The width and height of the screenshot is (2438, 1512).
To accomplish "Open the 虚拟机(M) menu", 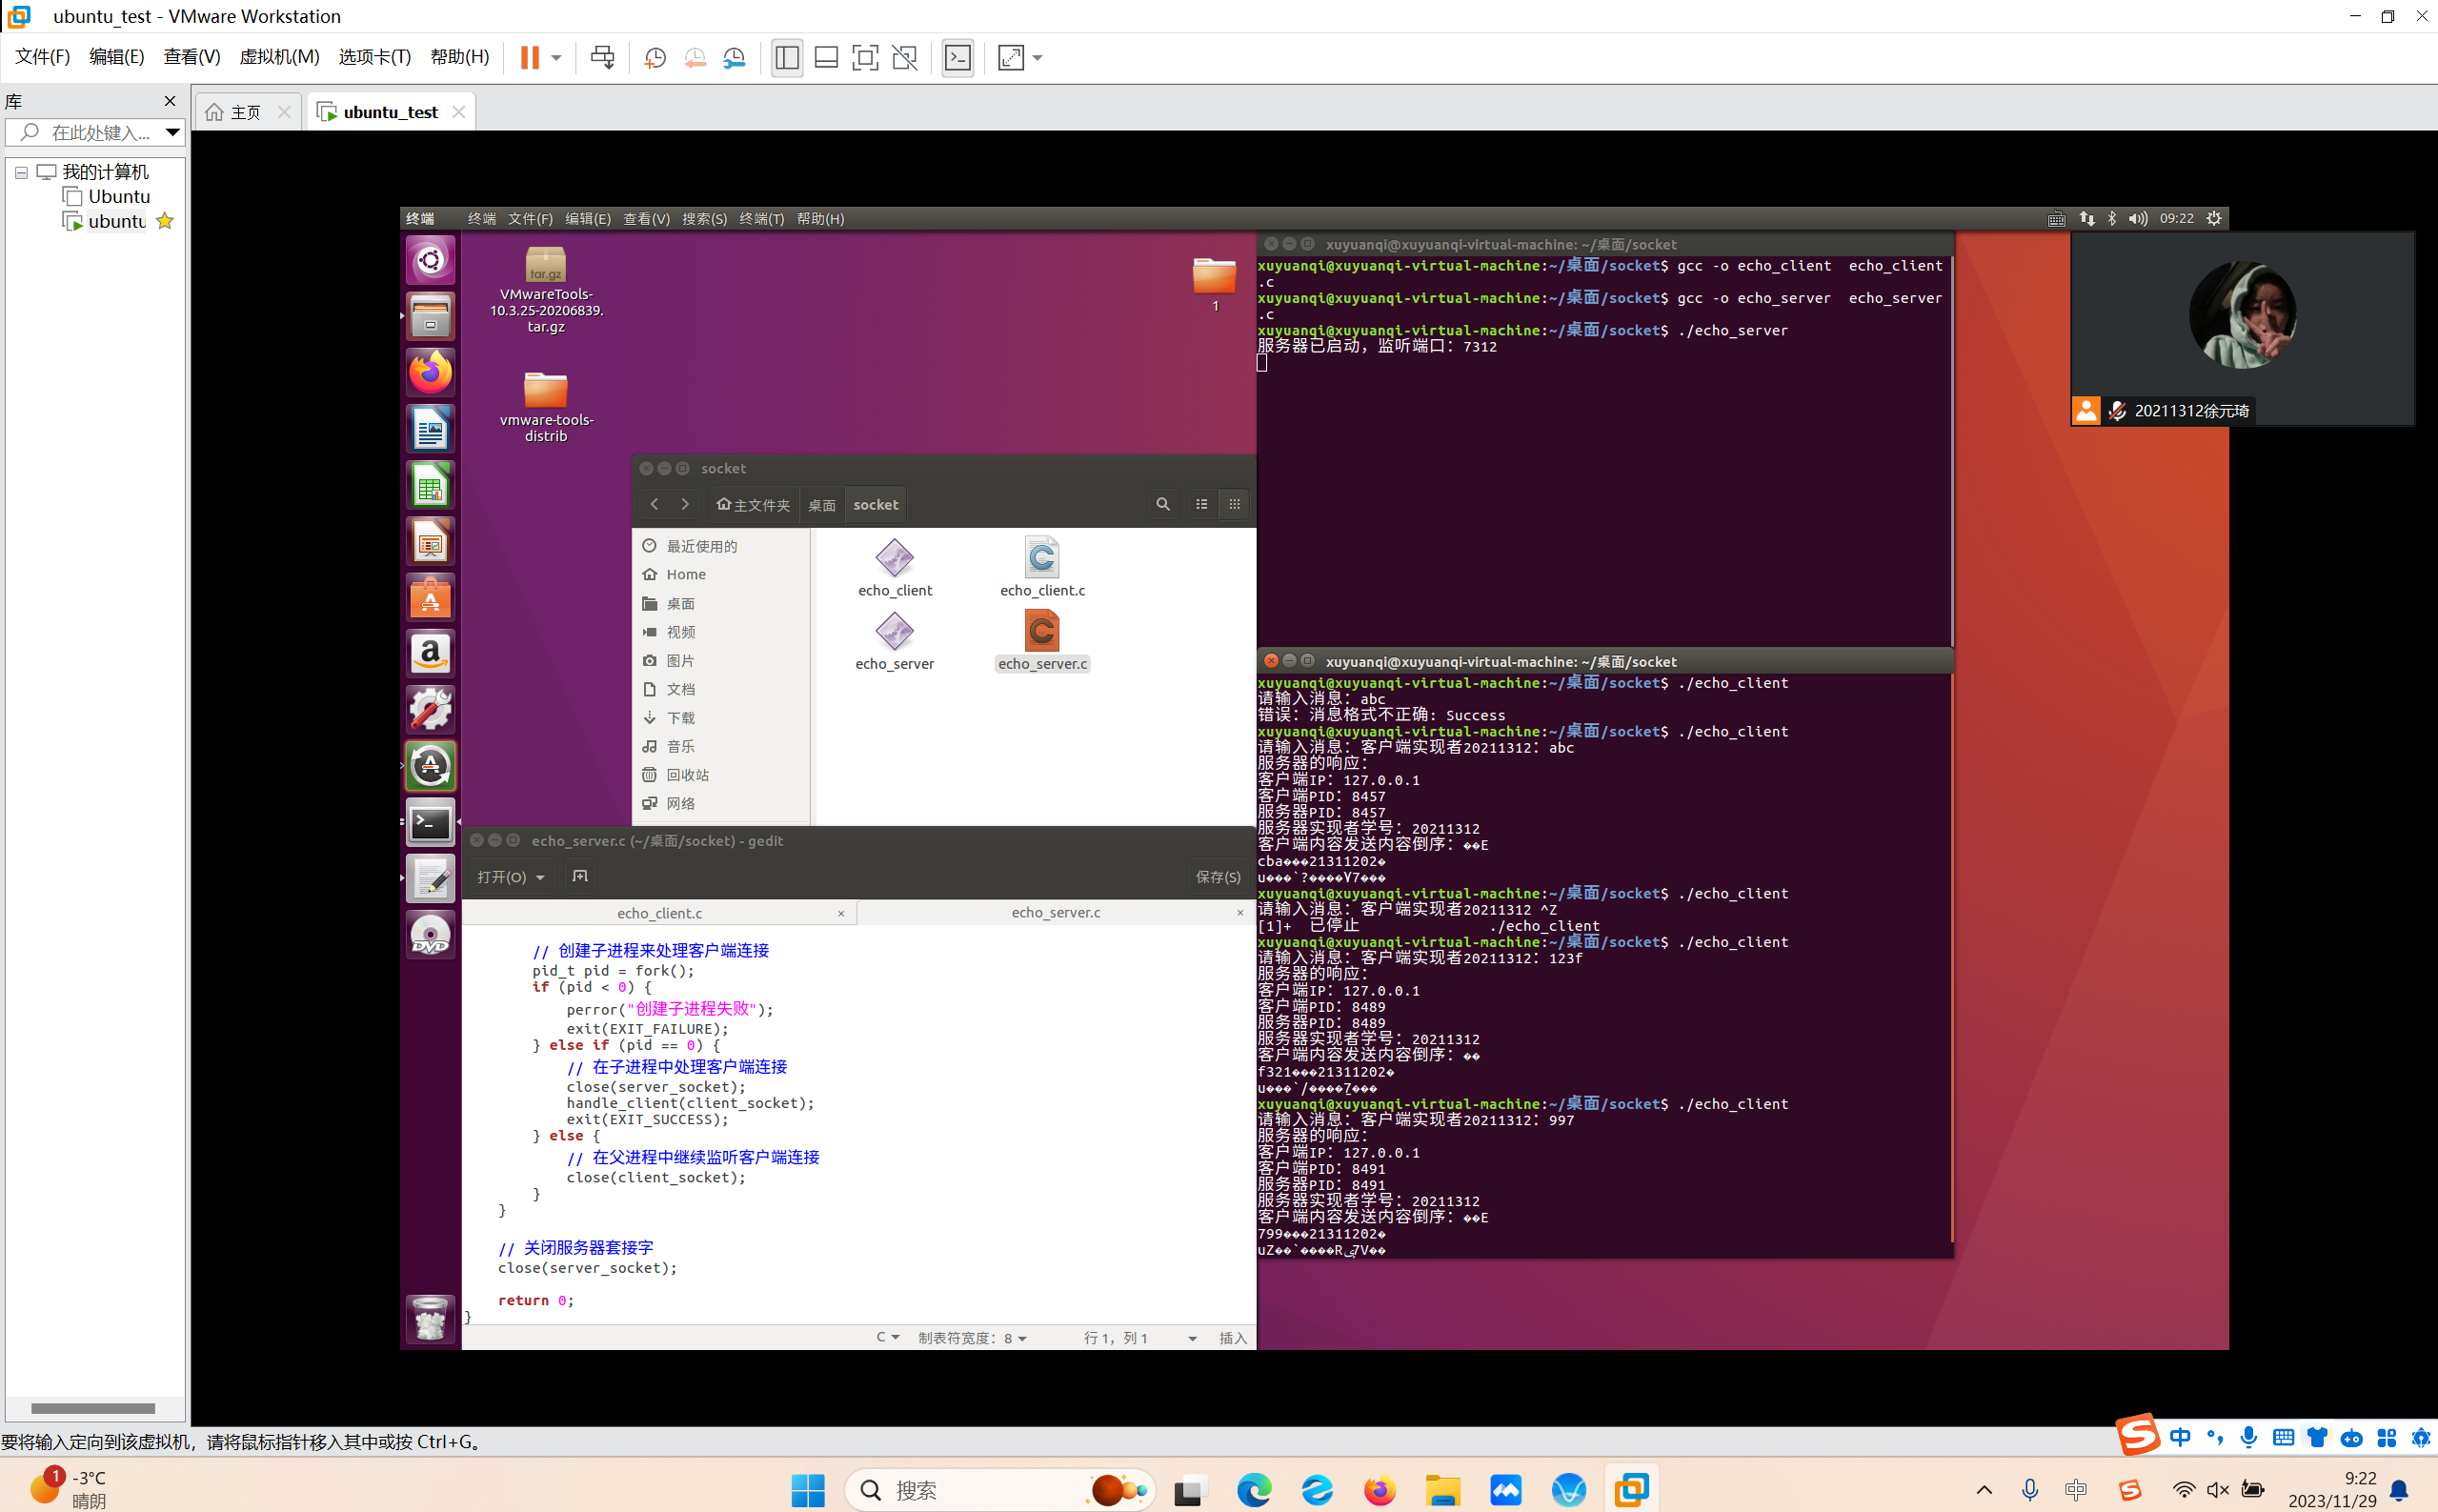I will 279,57.
